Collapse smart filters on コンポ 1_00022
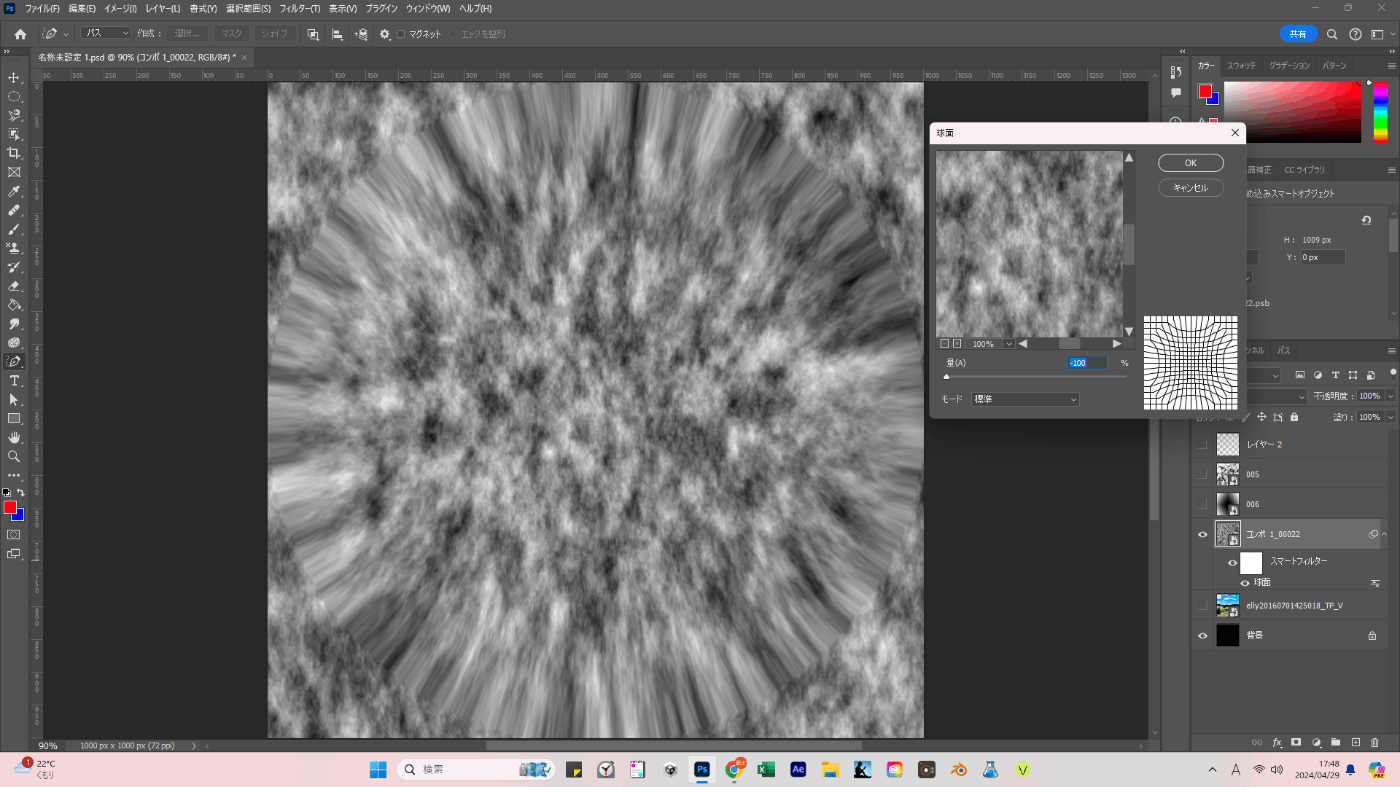 click(1386, 534)
